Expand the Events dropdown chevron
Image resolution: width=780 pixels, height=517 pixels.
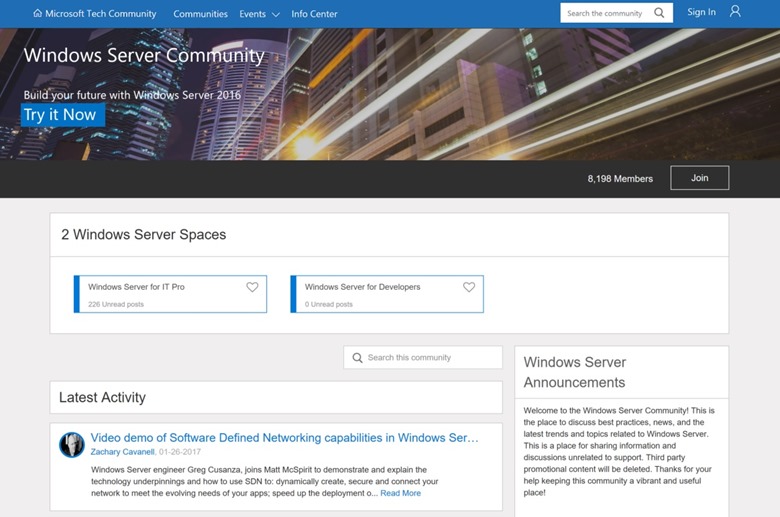click(x=276, y=14)
